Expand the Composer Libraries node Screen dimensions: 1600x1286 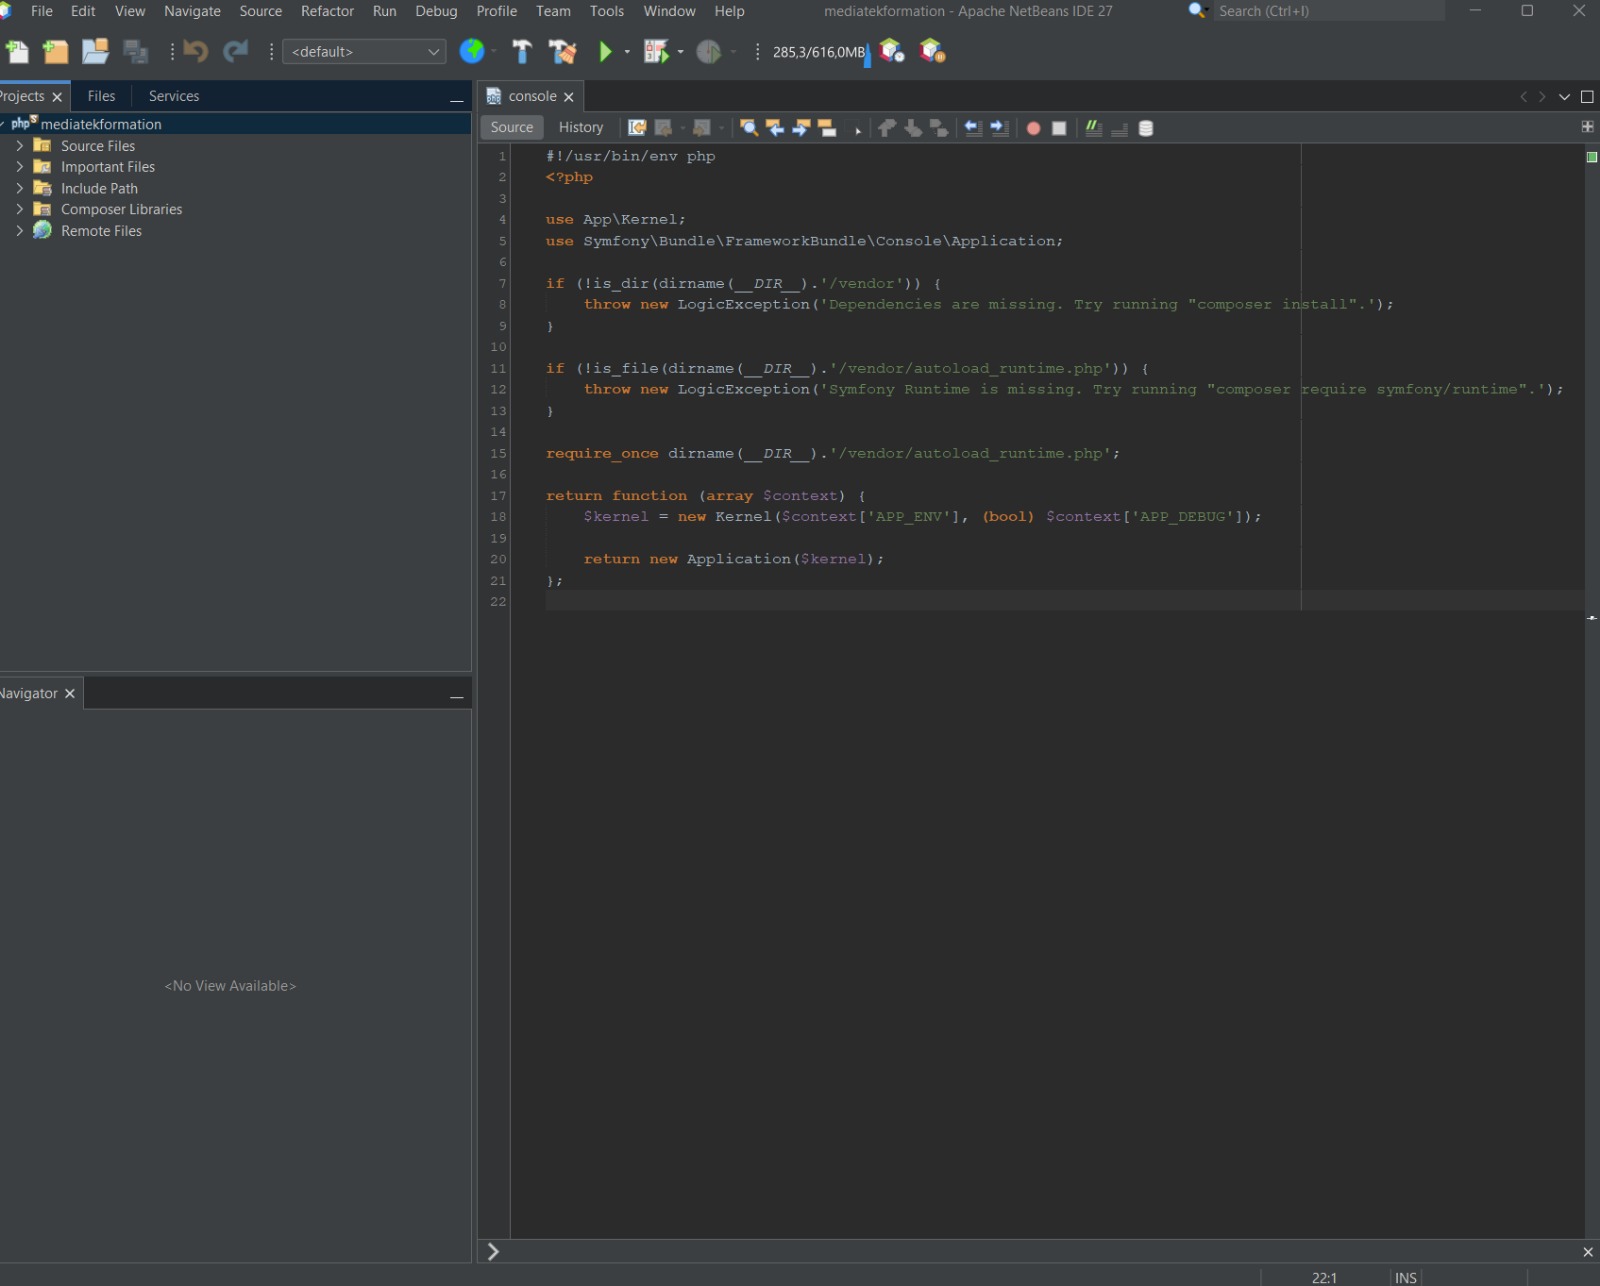click(x=19, y=210)
